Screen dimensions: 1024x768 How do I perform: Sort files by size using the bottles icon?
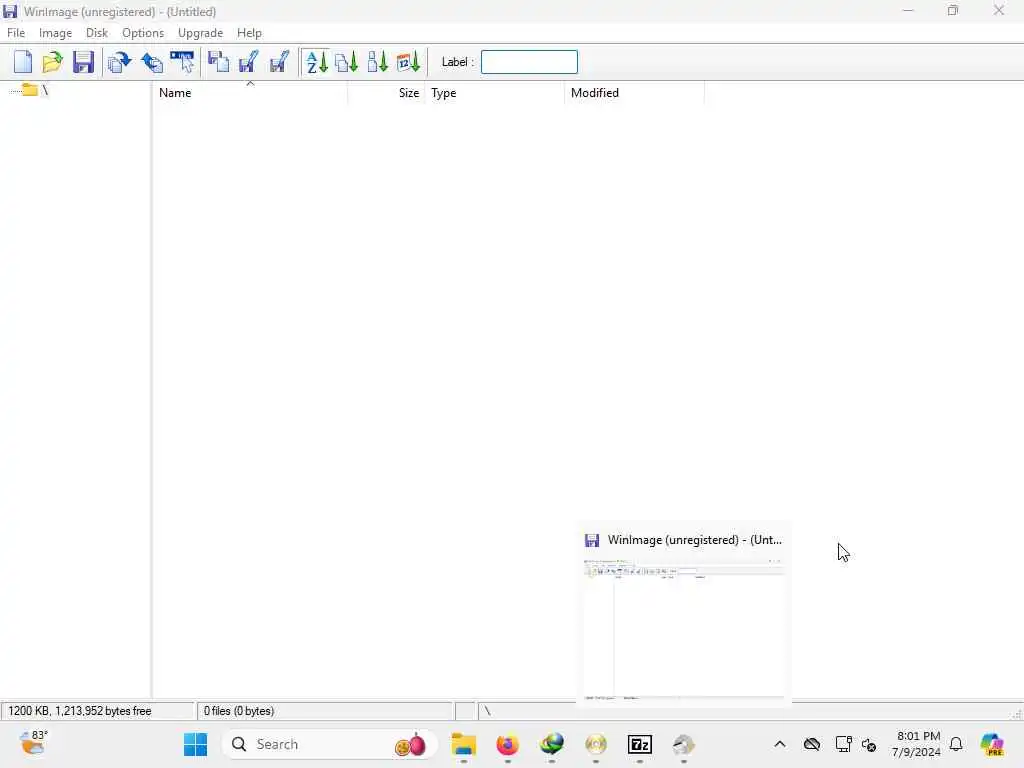point(377,62)
